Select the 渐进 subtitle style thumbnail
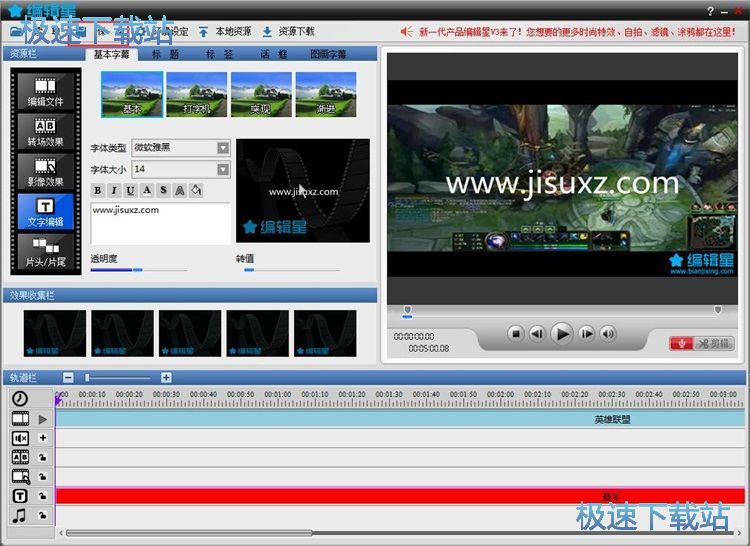The width and height of the screenshot is (750, 546). [326, 94]
